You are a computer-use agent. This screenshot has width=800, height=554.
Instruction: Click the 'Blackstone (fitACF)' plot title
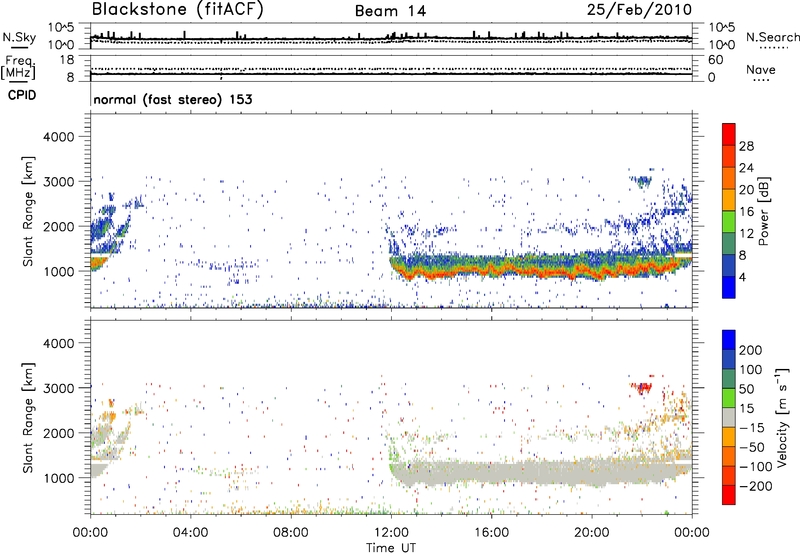(177, 9)
